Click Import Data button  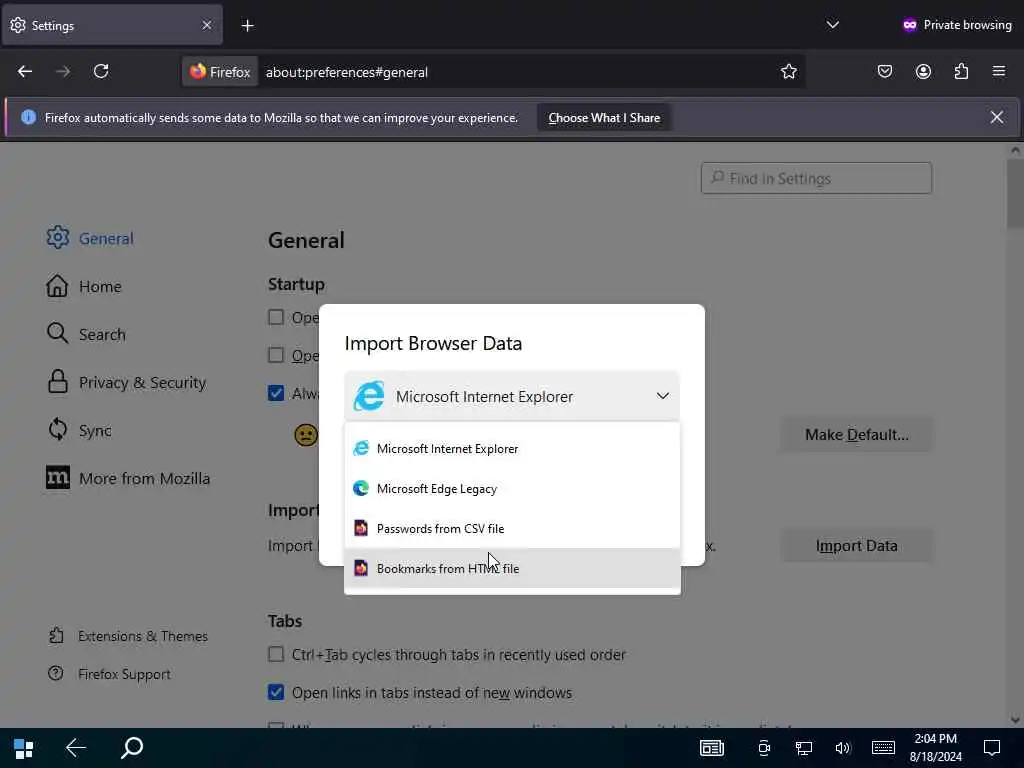tap(857, 546)
